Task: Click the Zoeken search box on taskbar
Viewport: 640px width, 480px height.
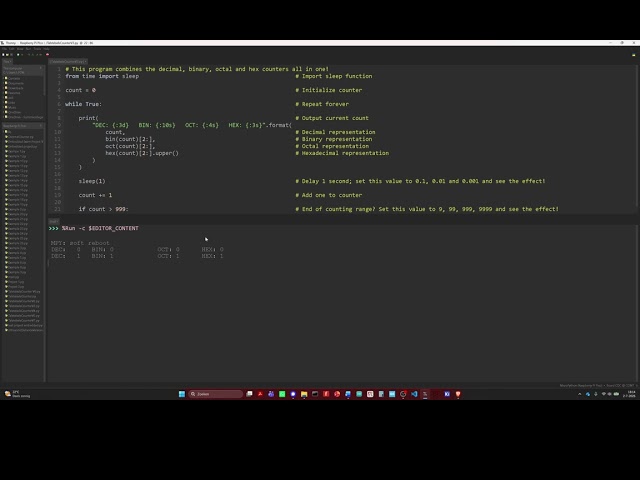Action: coord(216,394)
